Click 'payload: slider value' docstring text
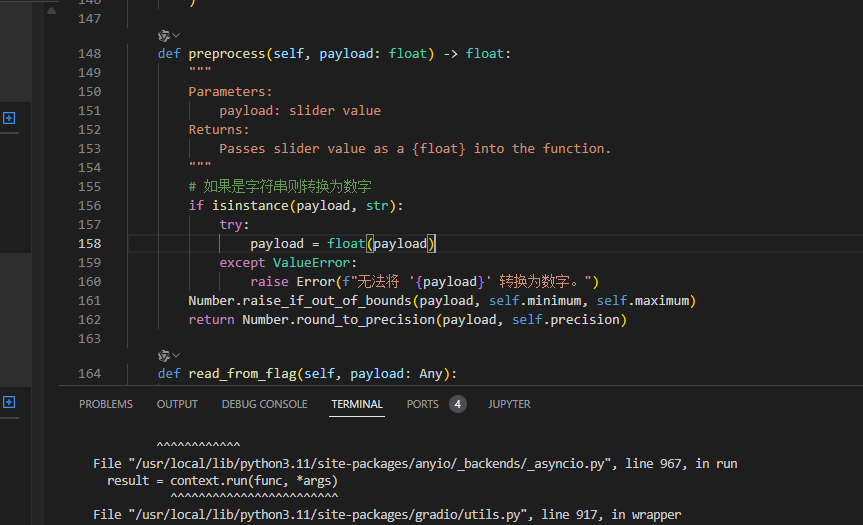 pos(300,111)
